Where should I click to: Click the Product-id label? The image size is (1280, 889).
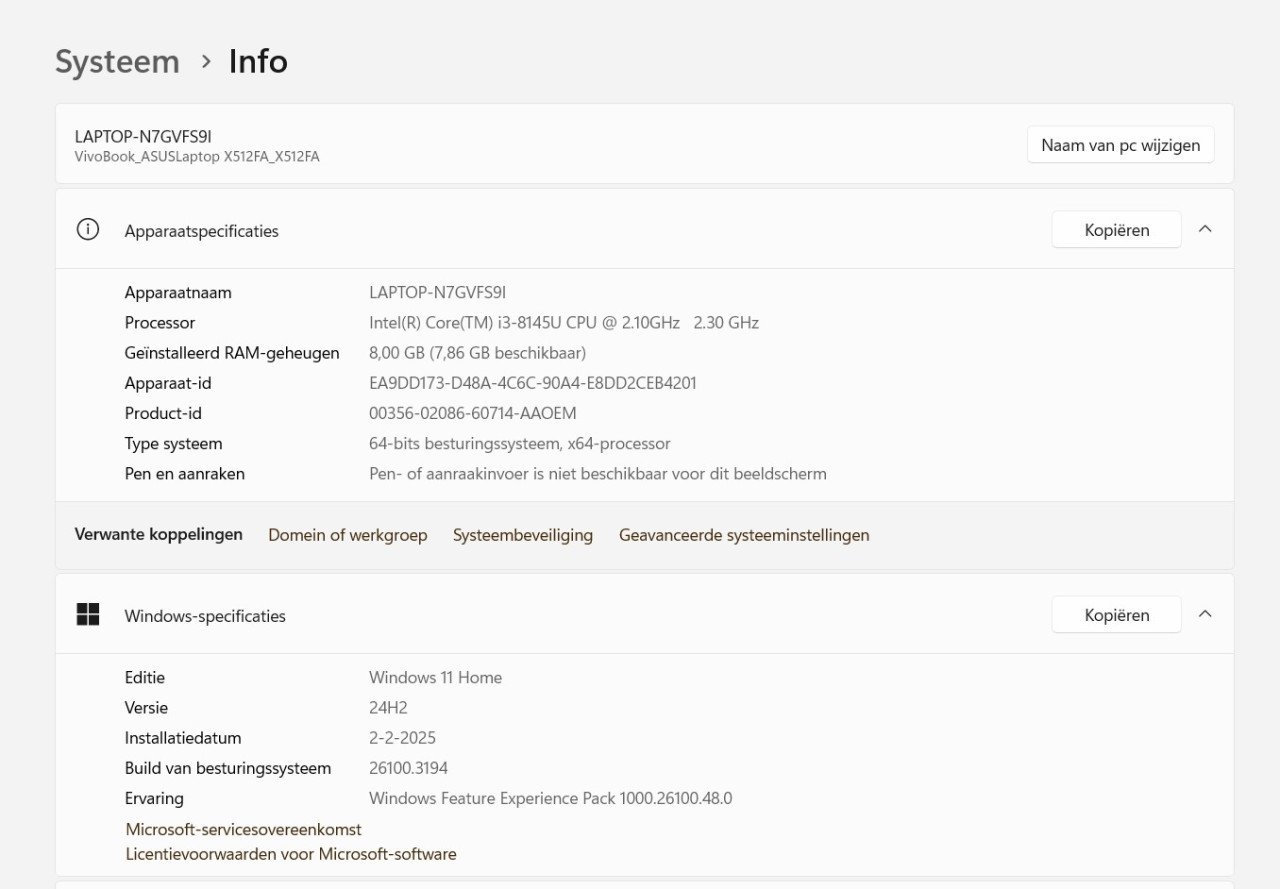[163, 413]
